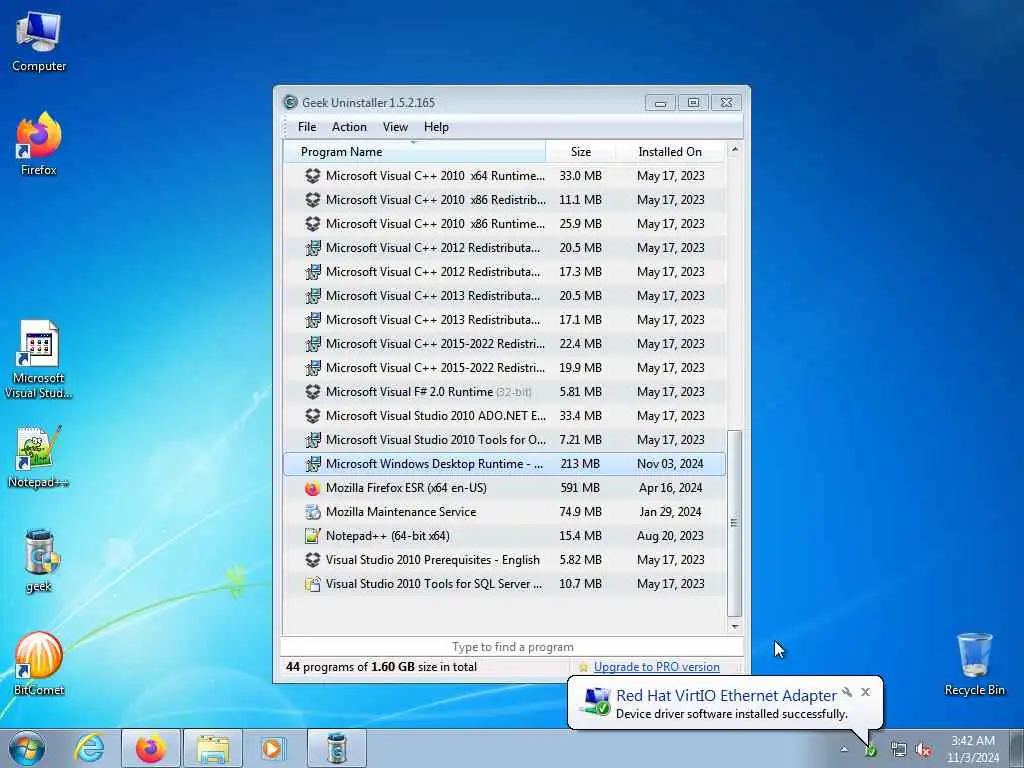
Task: Sort by Installed On column header
Action: tap(670, 152)
